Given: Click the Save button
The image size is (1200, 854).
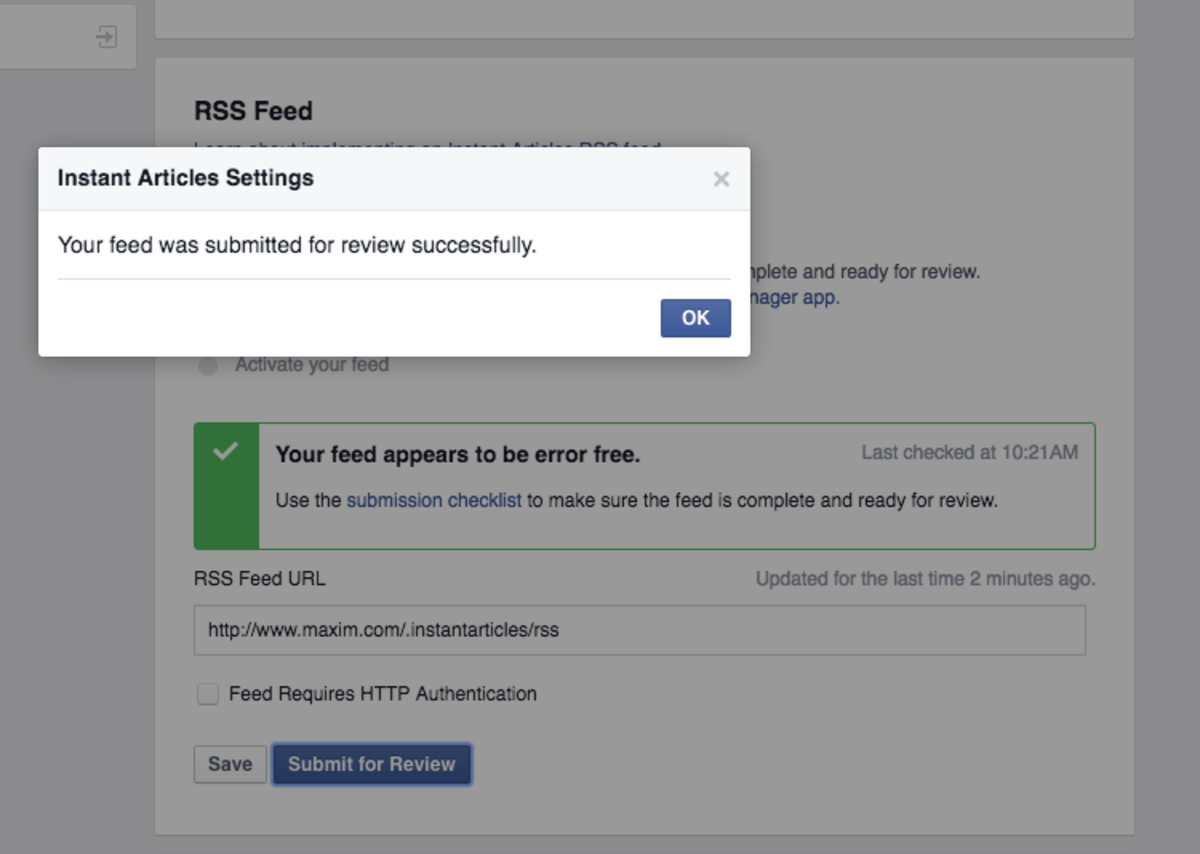Looking at the screenshot, I should 229,764.
